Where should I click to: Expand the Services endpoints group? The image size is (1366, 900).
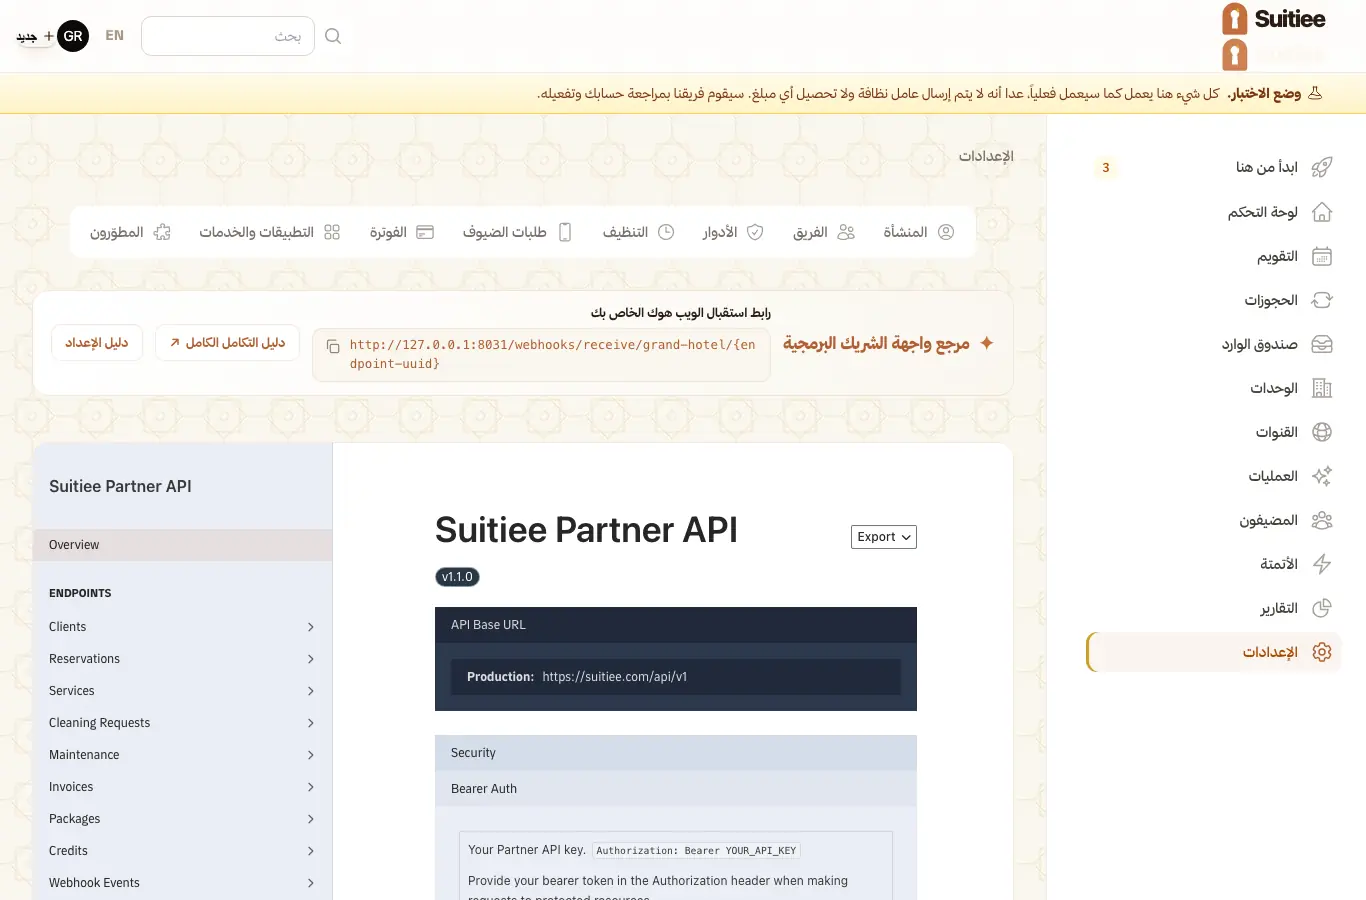[x=182, y=691]
